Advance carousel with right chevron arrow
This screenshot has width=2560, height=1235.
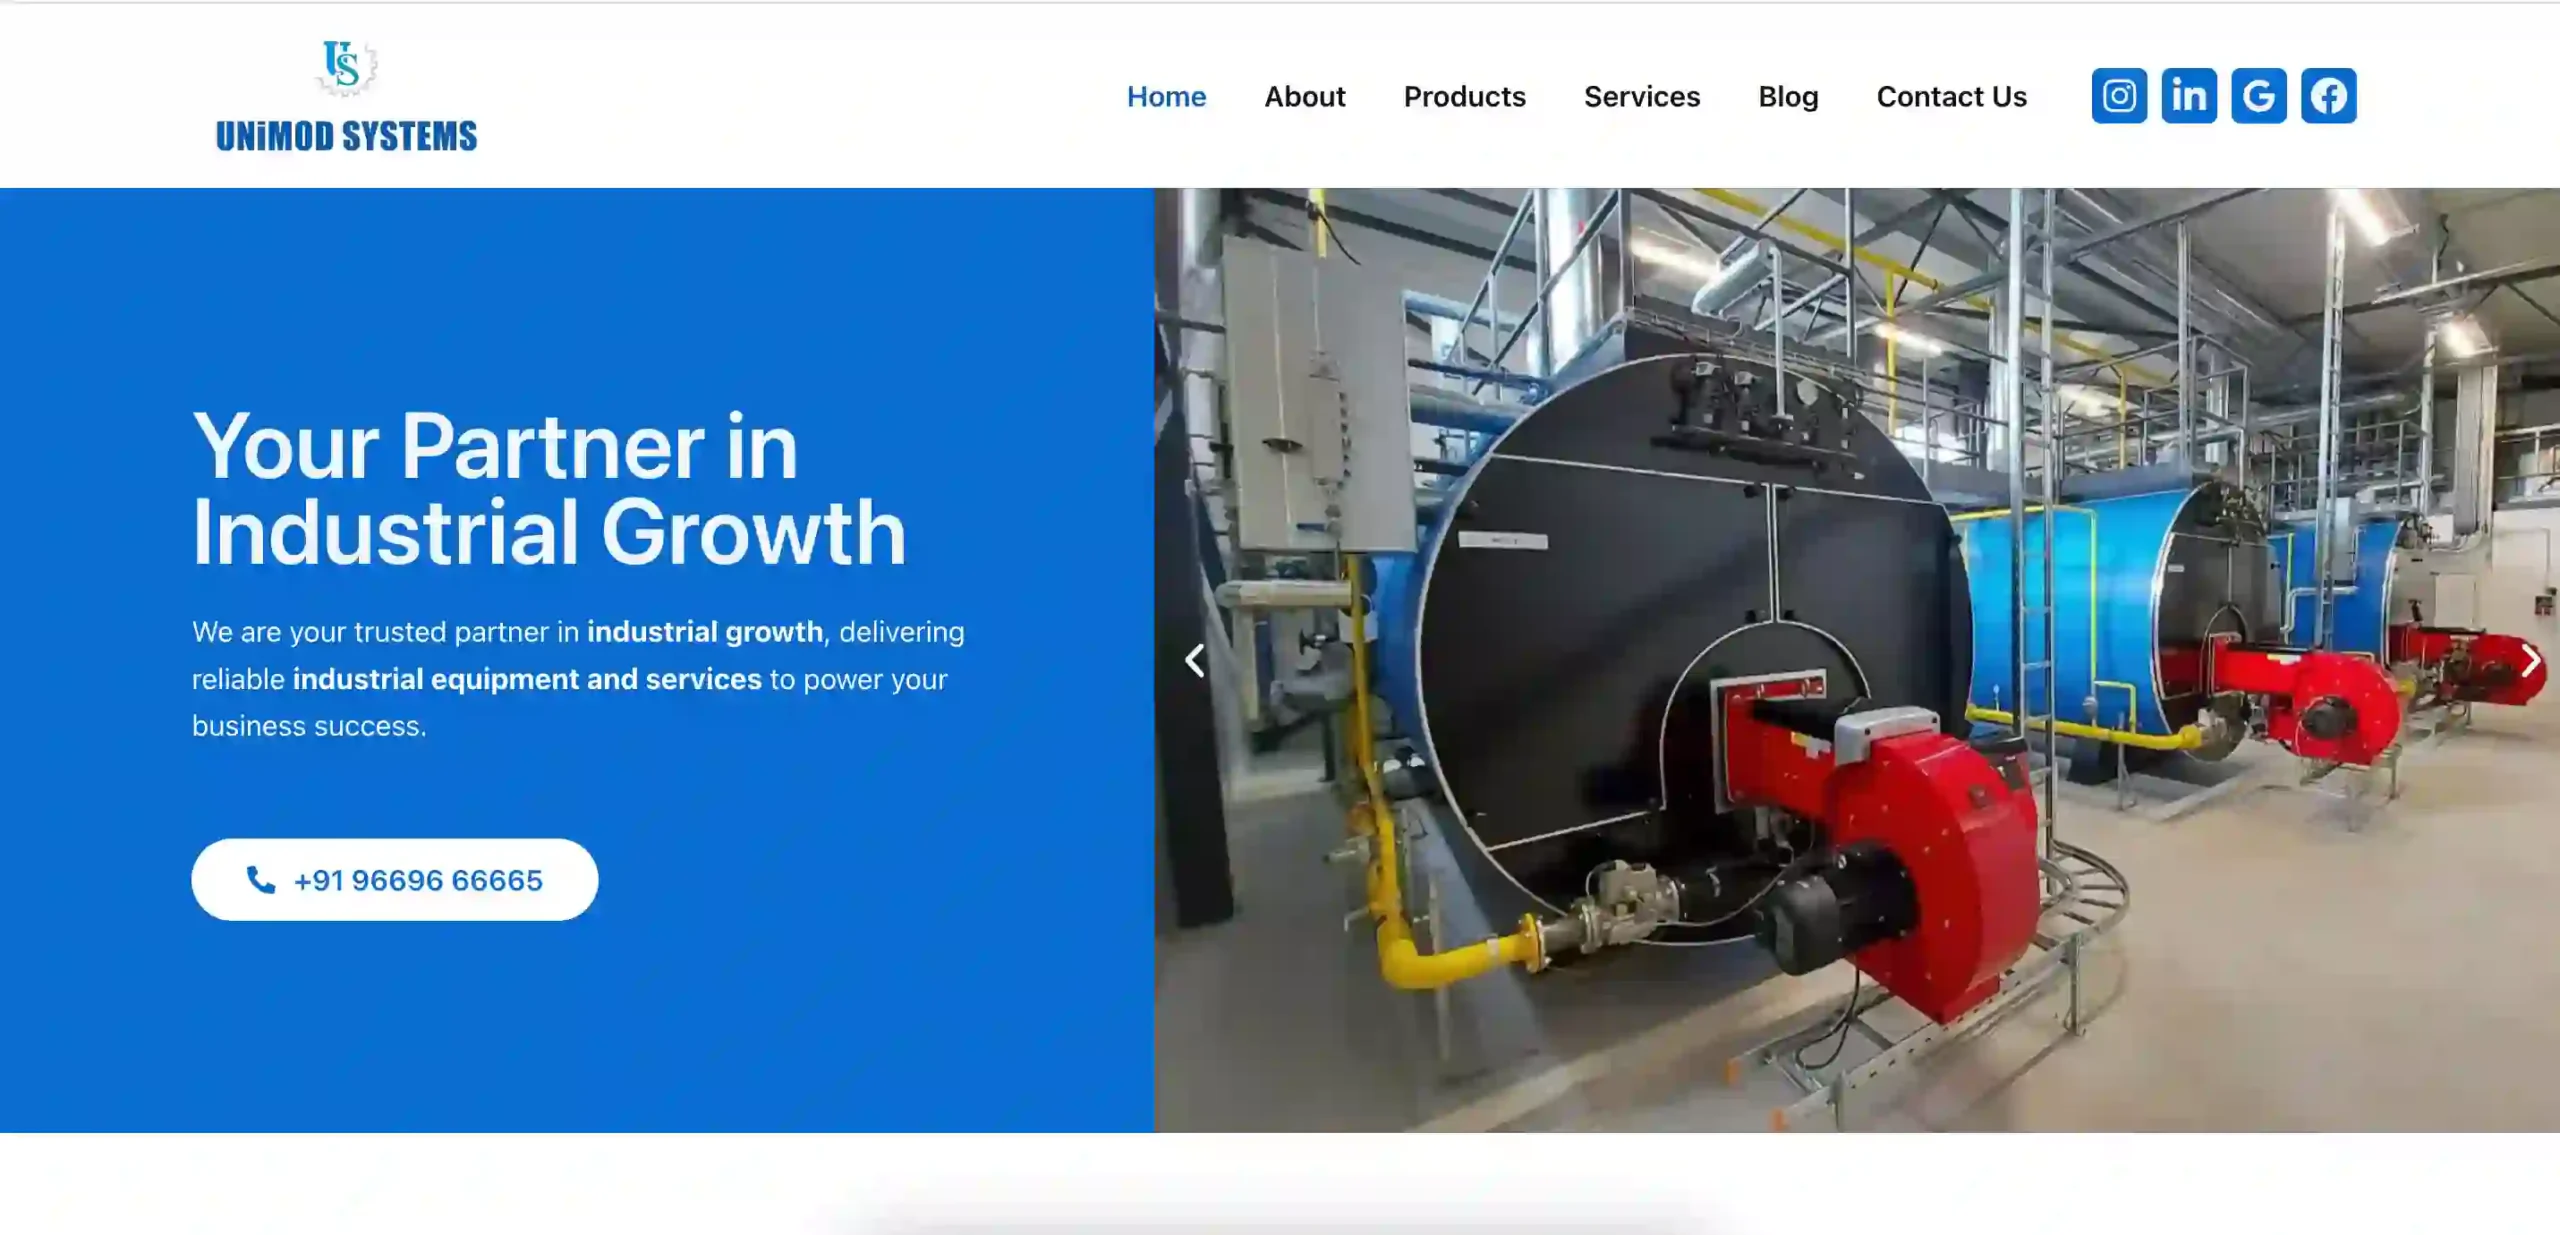click(x=2529, y=660)
